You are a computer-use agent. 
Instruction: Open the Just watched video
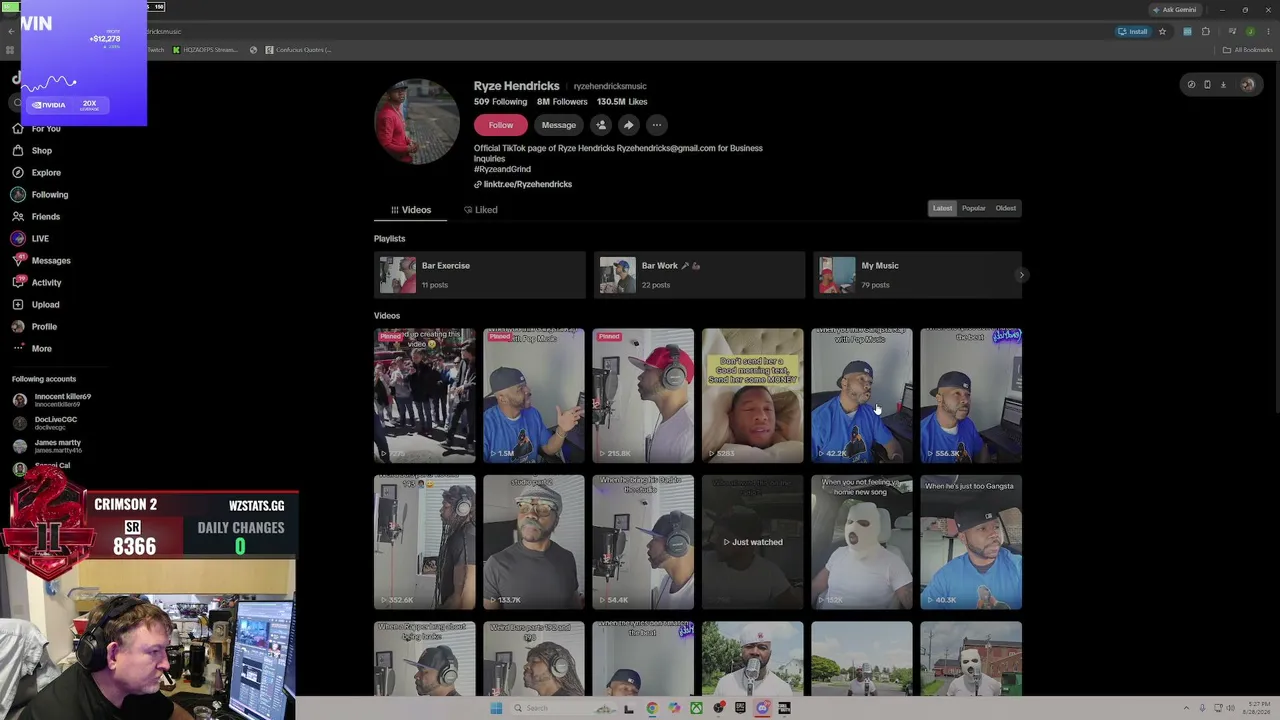[752, 542]
